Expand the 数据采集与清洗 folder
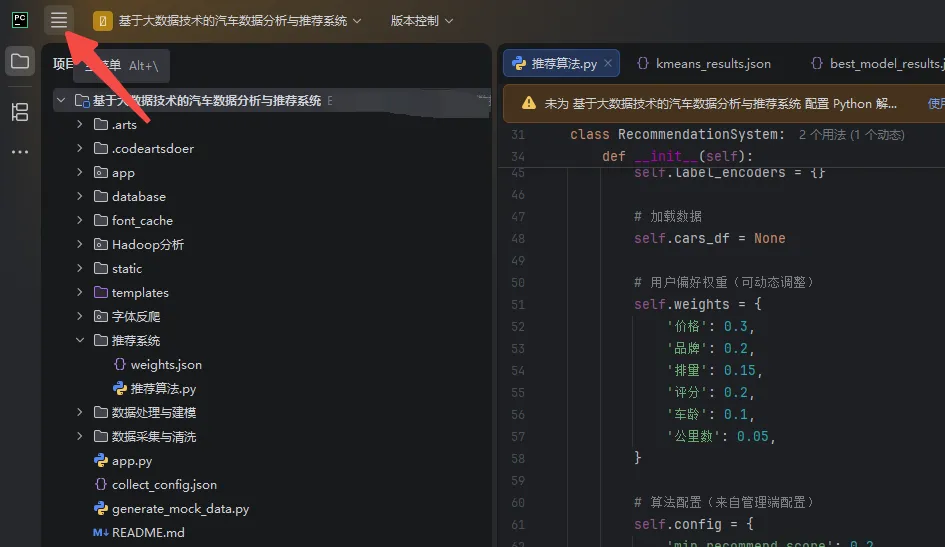 pos(80,437)
